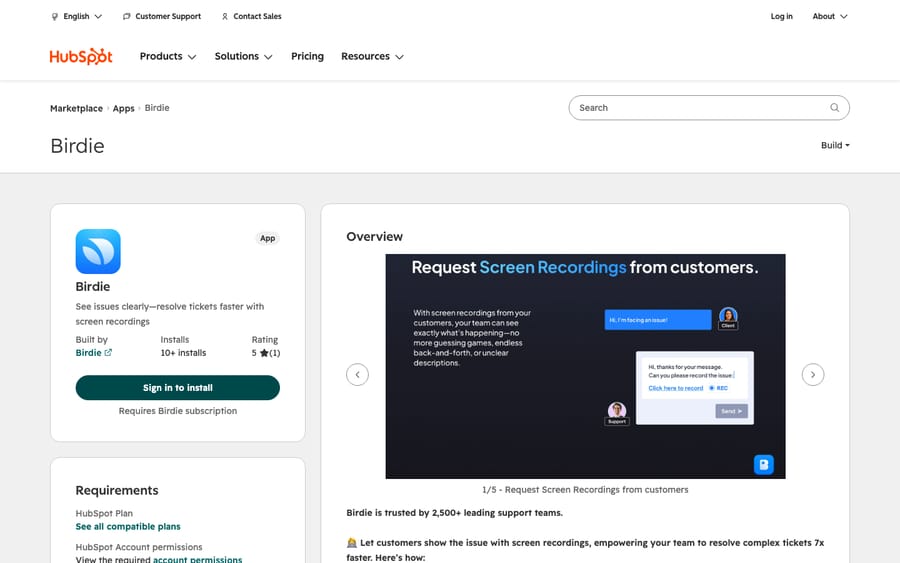Click Log in

coord(781,16)
